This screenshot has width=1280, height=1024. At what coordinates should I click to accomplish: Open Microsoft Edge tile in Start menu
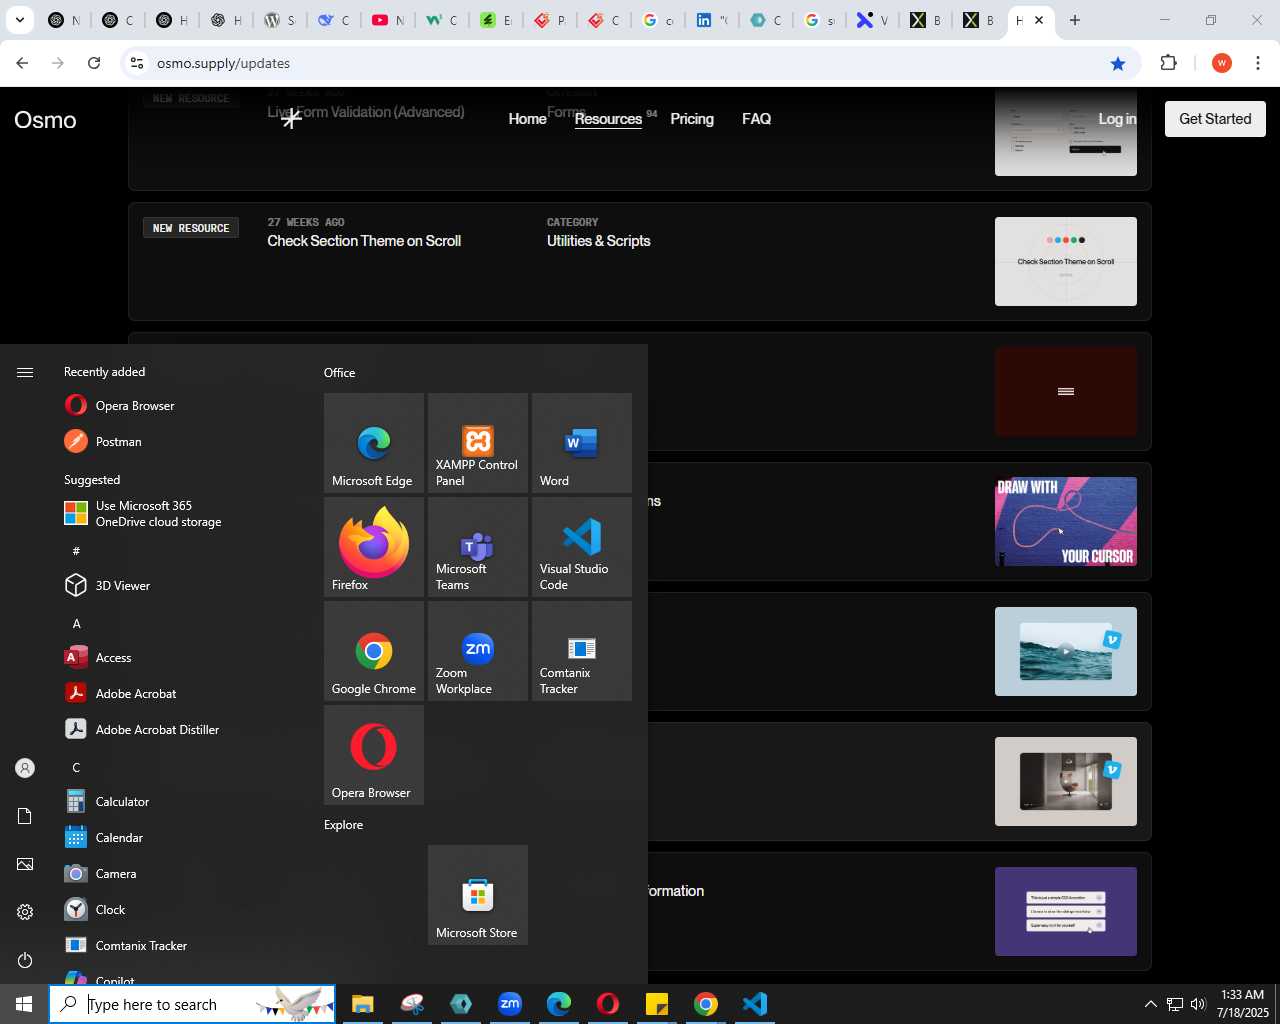(374, 443)
